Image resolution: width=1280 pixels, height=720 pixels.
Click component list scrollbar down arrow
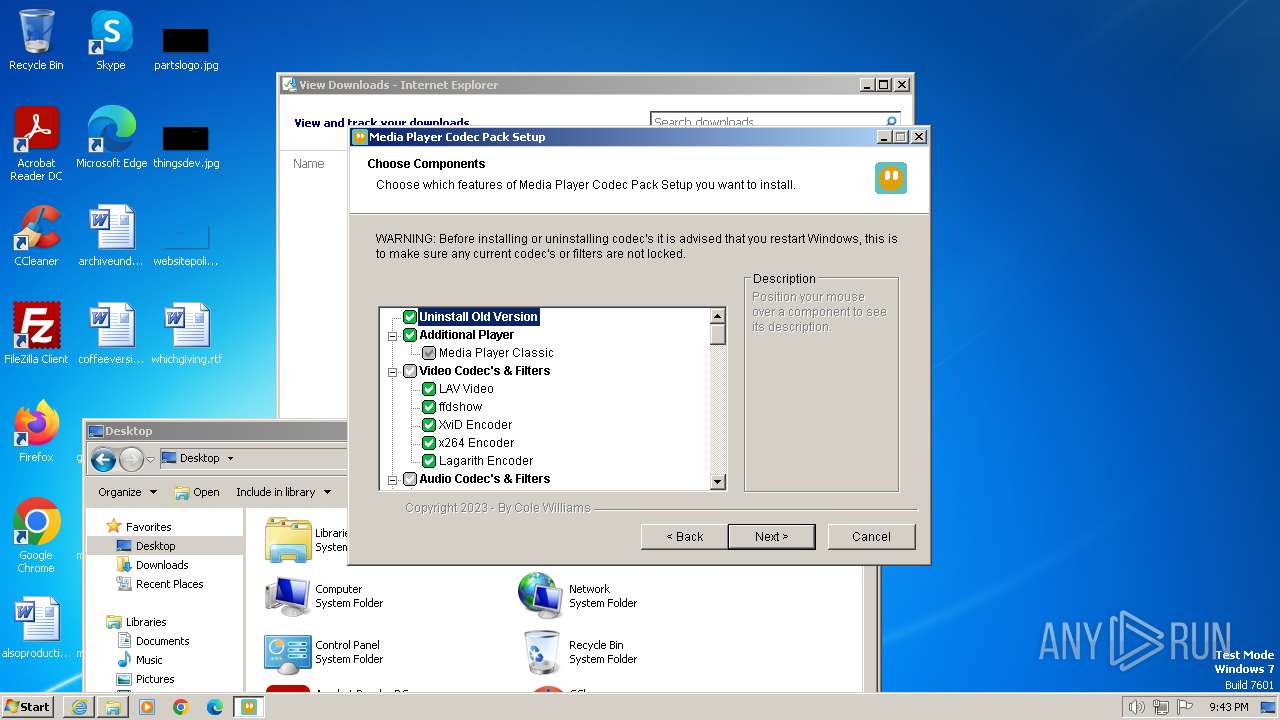coord(717,482)
